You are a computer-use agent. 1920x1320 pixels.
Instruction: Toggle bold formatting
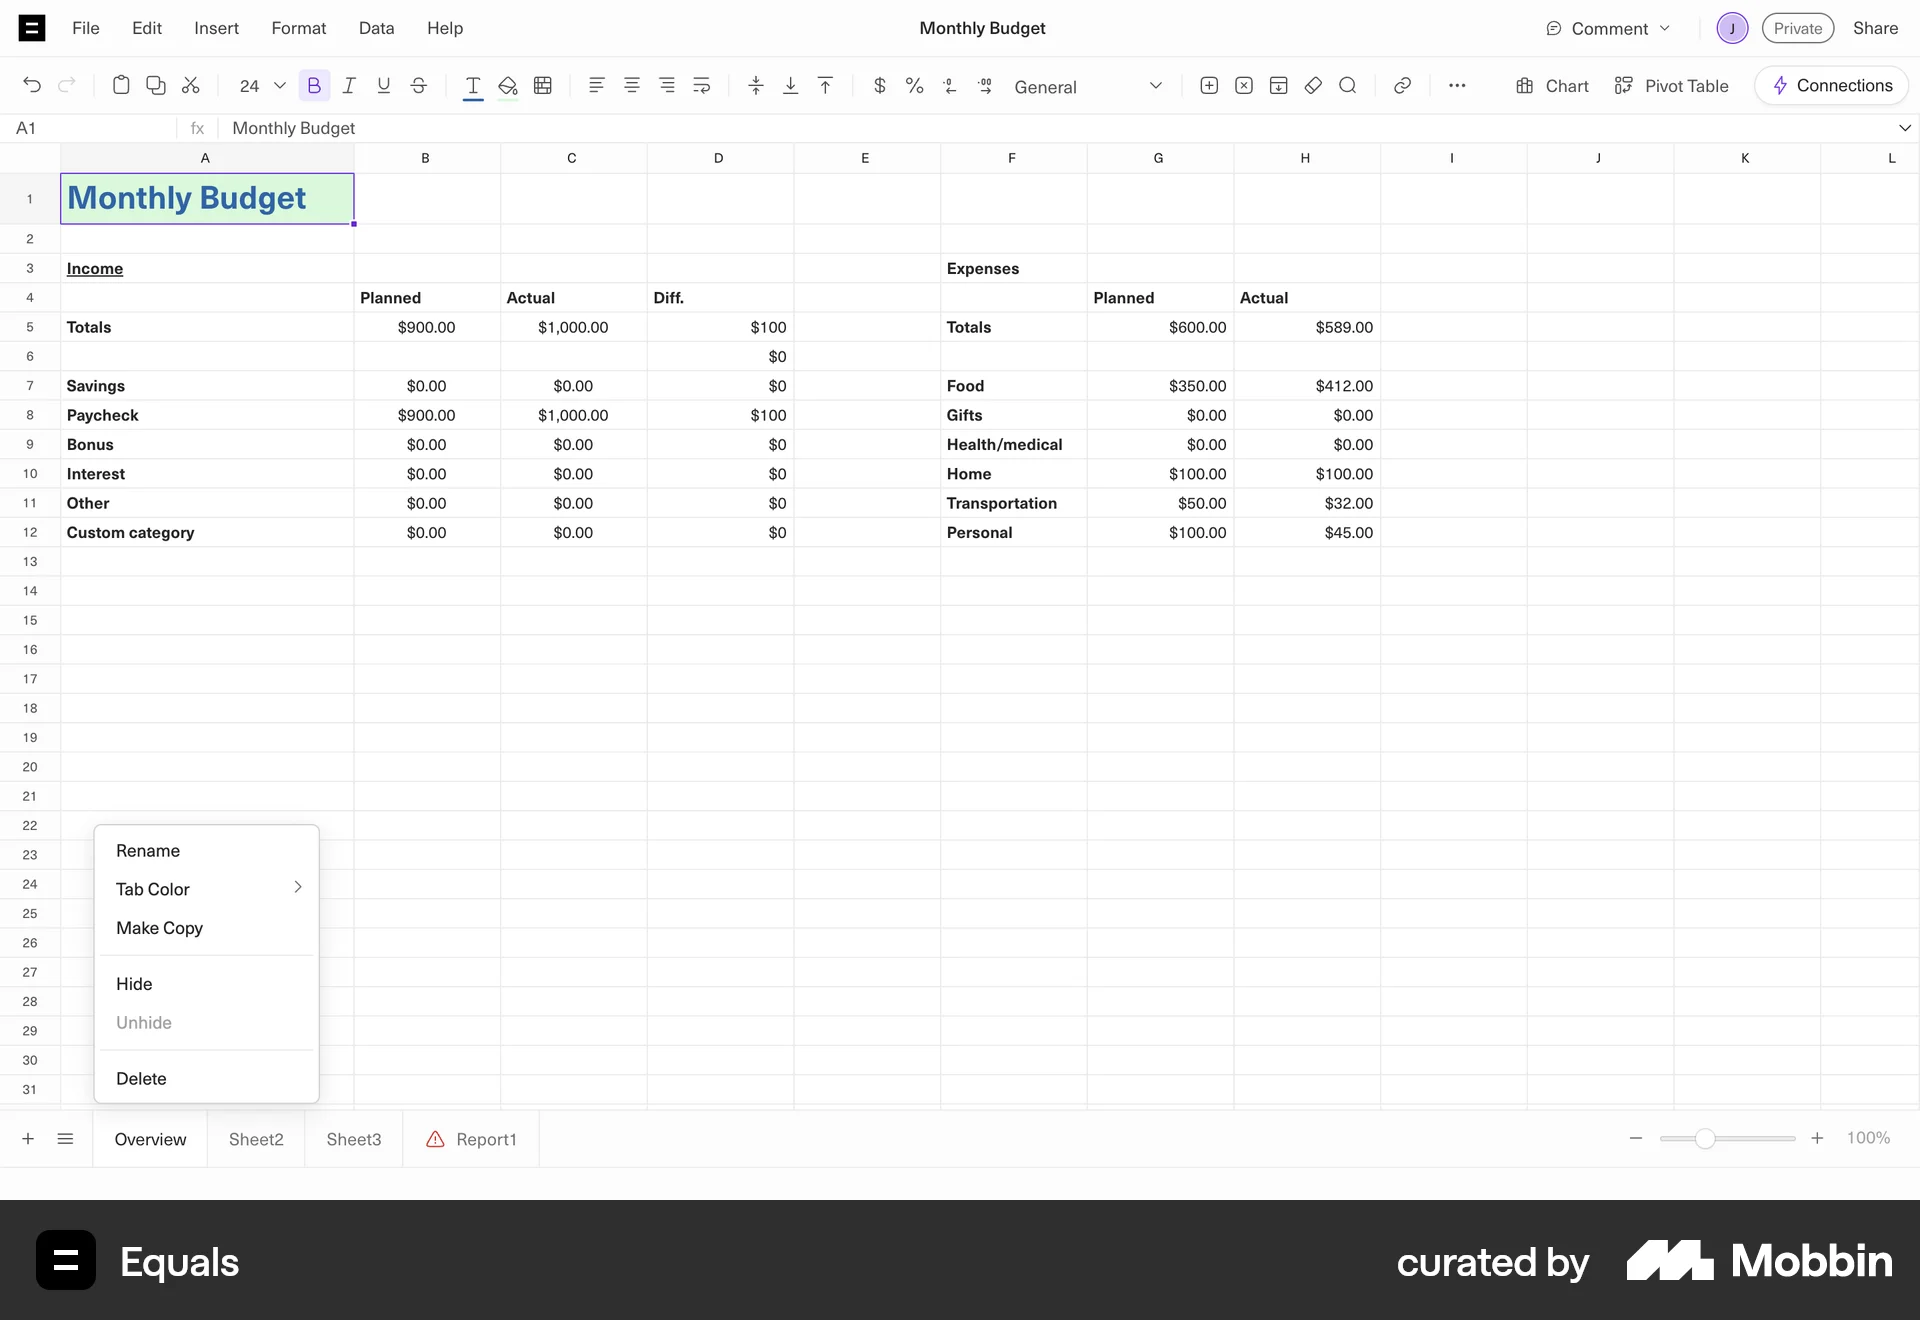314,86
